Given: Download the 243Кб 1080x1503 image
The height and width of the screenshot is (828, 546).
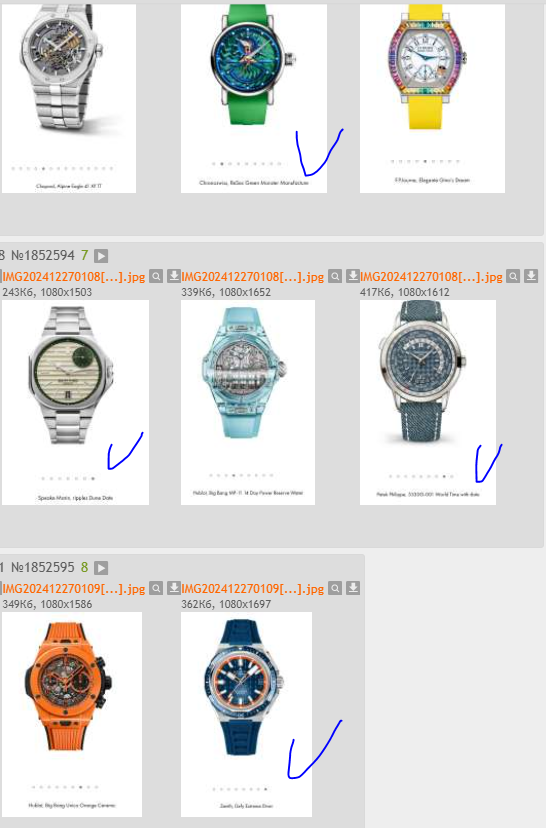Looking at the screenshot, I should pyautogui.click(x=174, y=276).
